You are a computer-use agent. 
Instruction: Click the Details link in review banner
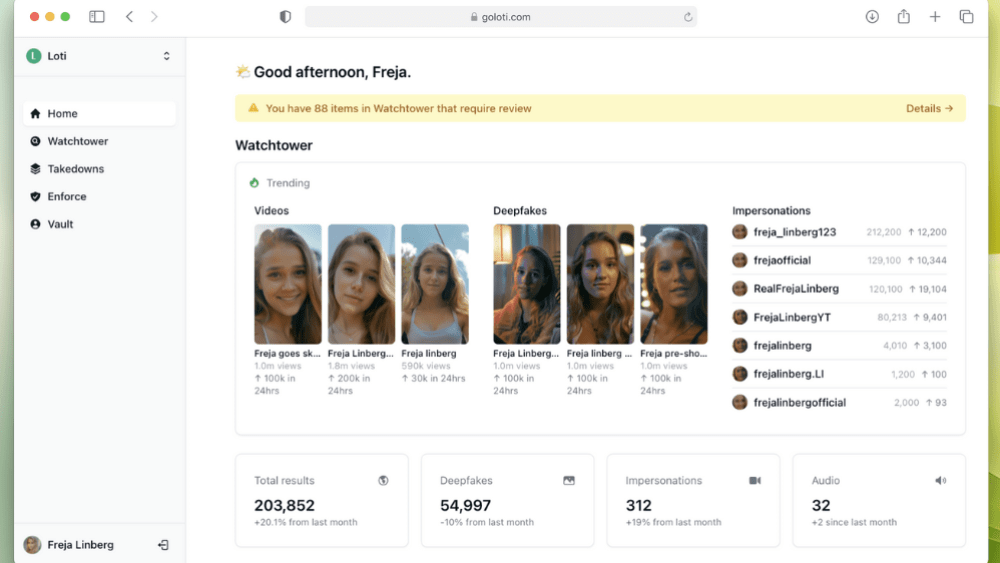[x=929, y=108]
